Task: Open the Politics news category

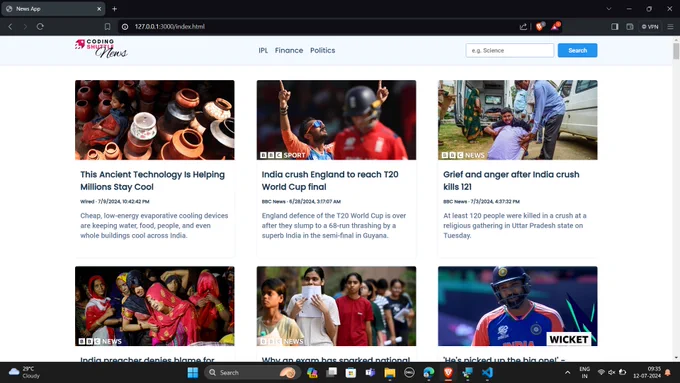Action: coord(322,50)
